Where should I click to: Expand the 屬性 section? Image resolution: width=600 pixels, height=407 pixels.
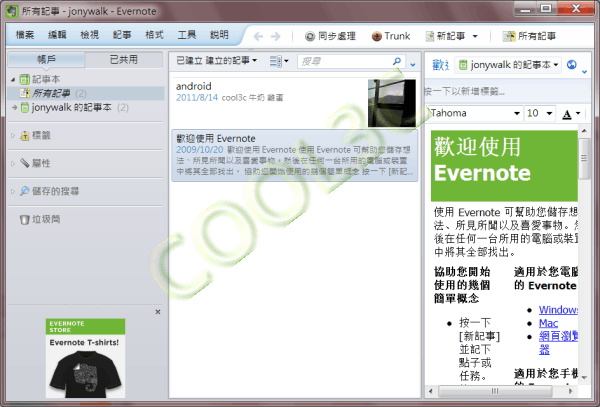click(x=13, y=163)
